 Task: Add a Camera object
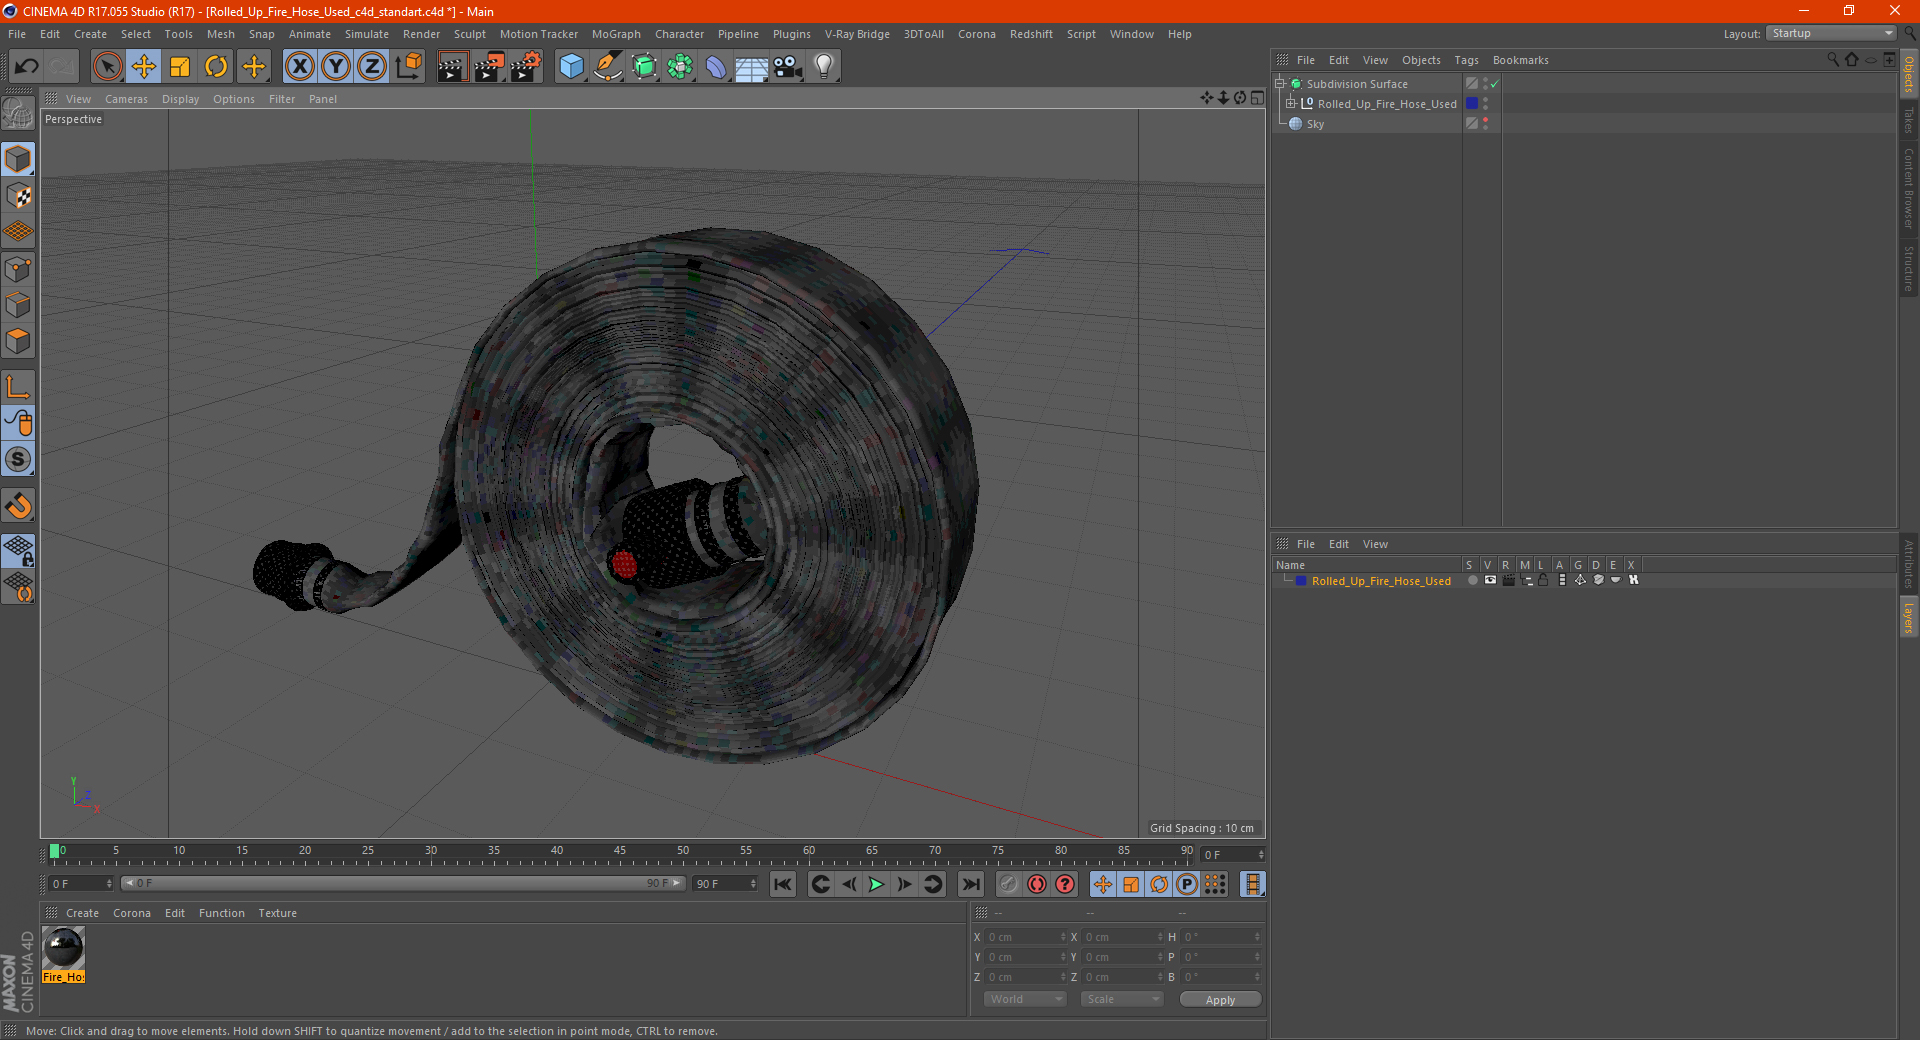coord(788,67)
